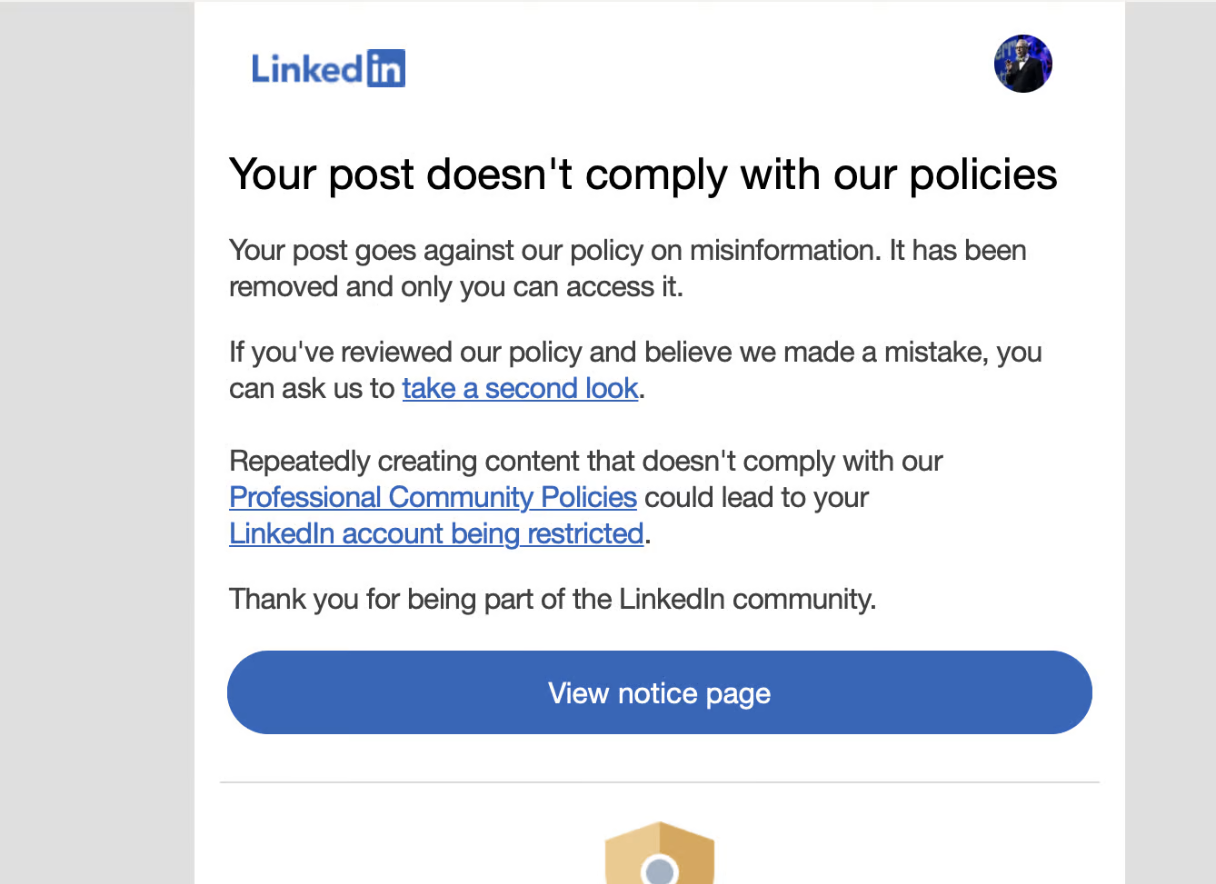This screenshot has width=1216, height=884.
Task: Follow the "take a second look" link
Action: tap(520, 388)
